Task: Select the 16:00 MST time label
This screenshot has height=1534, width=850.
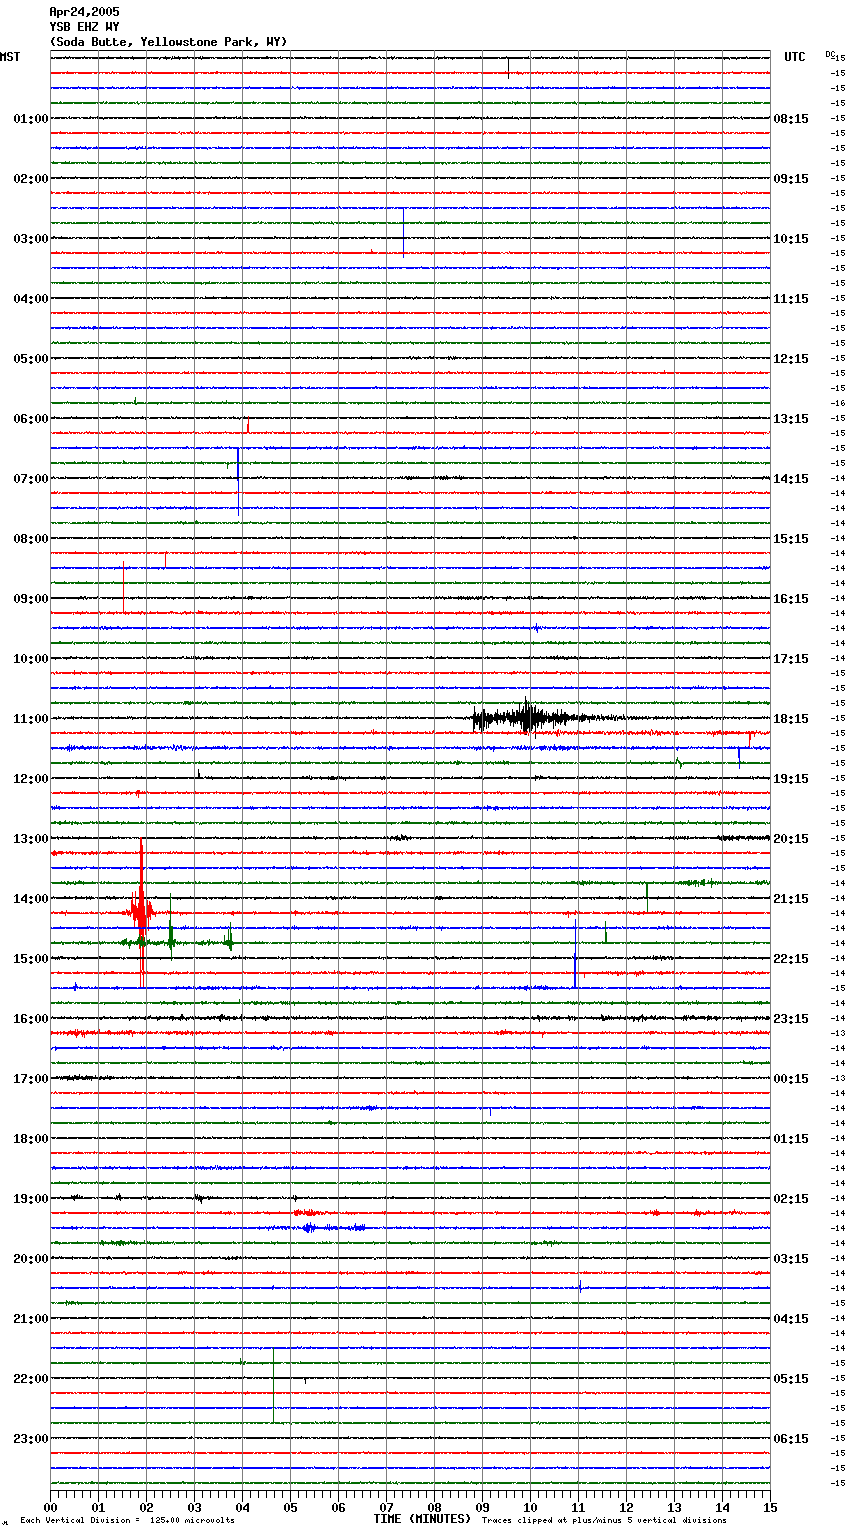Action: [x=30, y=1019]
